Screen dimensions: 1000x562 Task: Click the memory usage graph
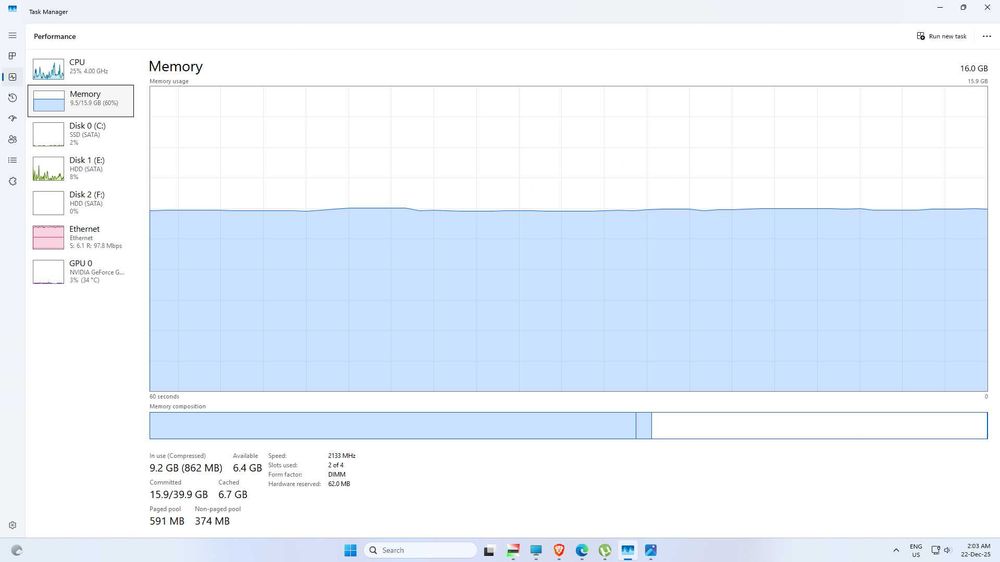pos(568,239)
